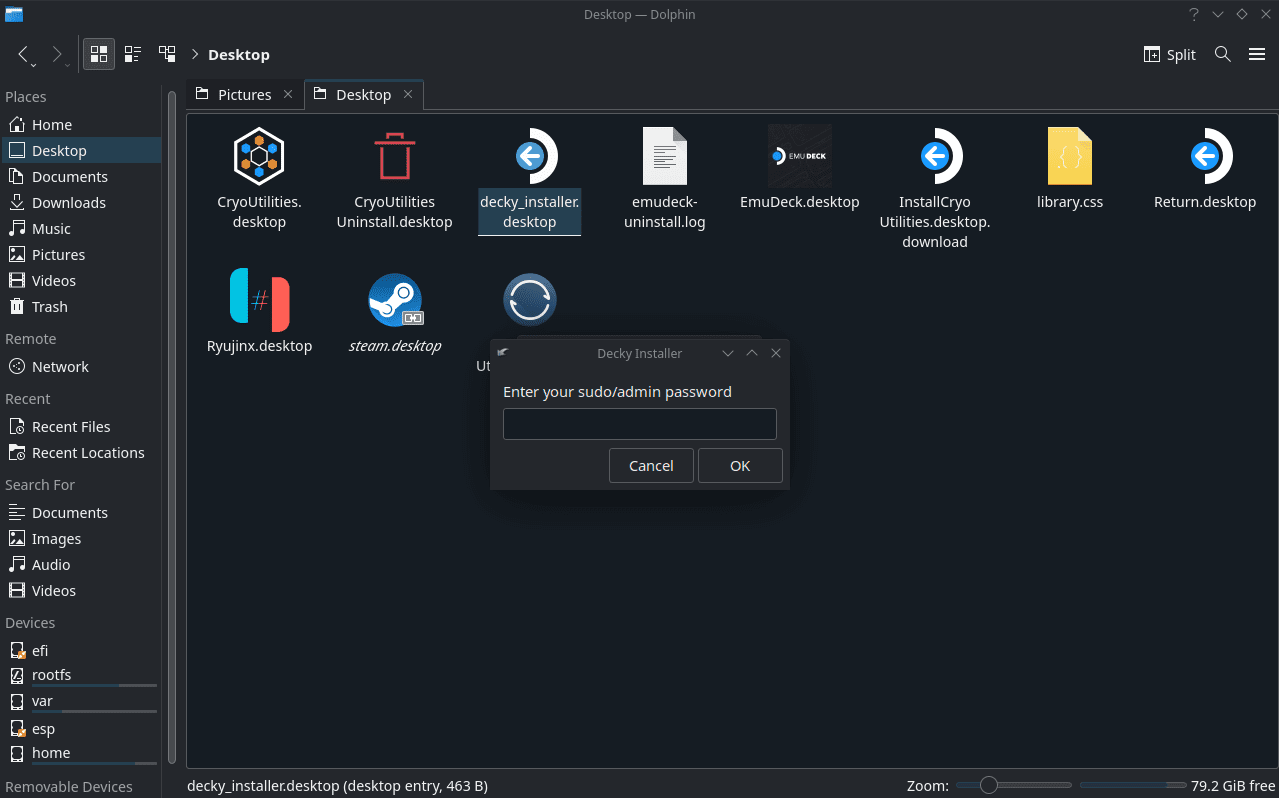
Task: Close the Desktop tab
Action: tap(408, 94)
